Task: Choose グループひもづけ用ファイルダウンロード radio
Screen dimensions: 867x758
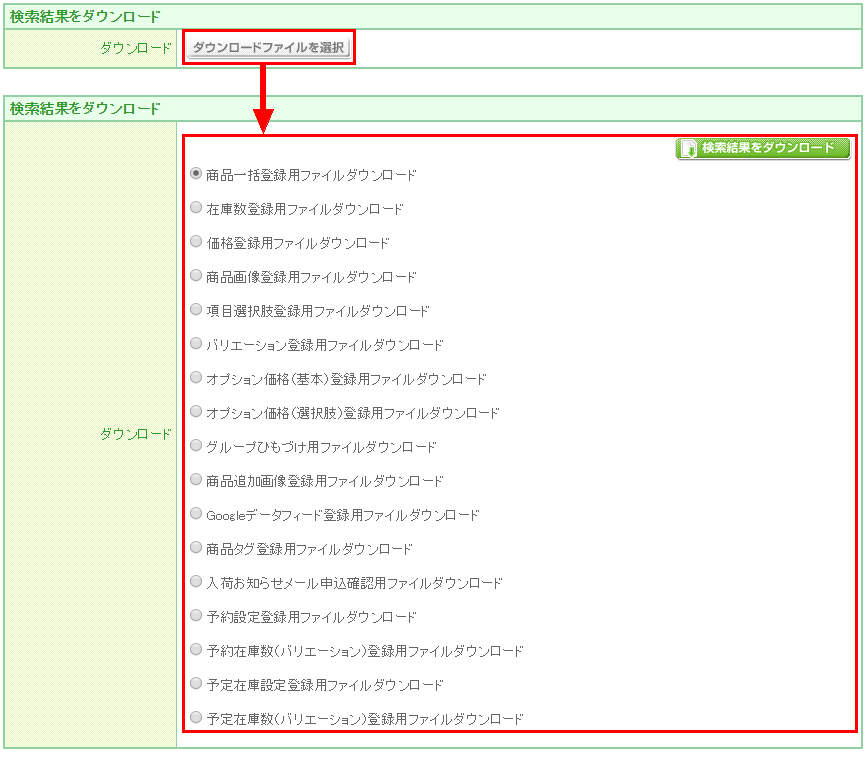Action: (196, 446)
